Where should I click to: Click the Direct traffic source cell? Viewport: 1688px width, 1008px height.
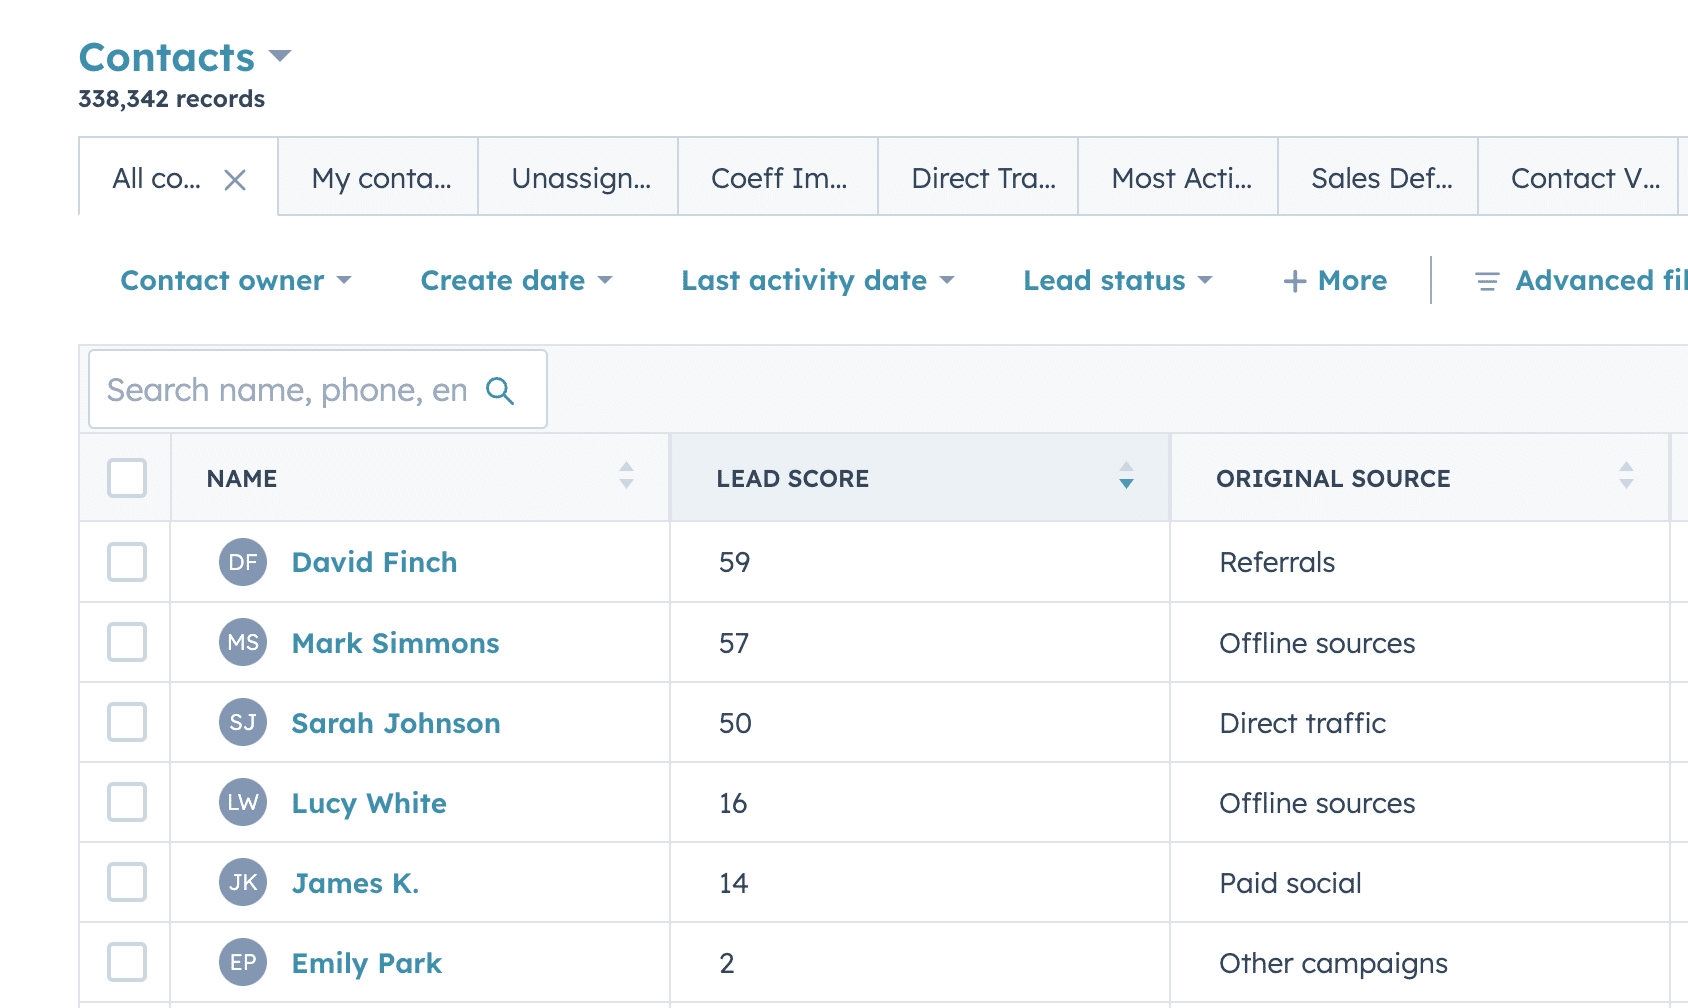pos(1303,723)
